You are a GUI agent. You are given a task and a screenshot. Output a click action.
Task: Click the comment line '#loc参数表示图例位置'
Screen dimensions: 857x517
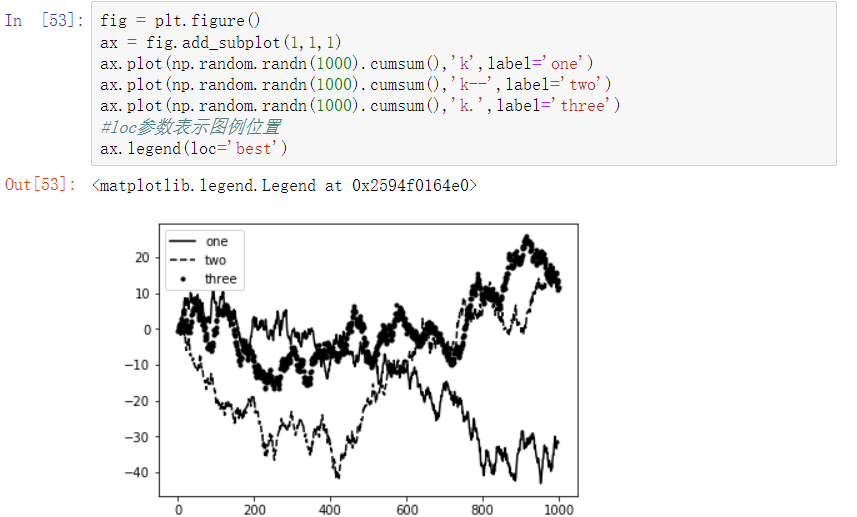[x=191, y=127]
